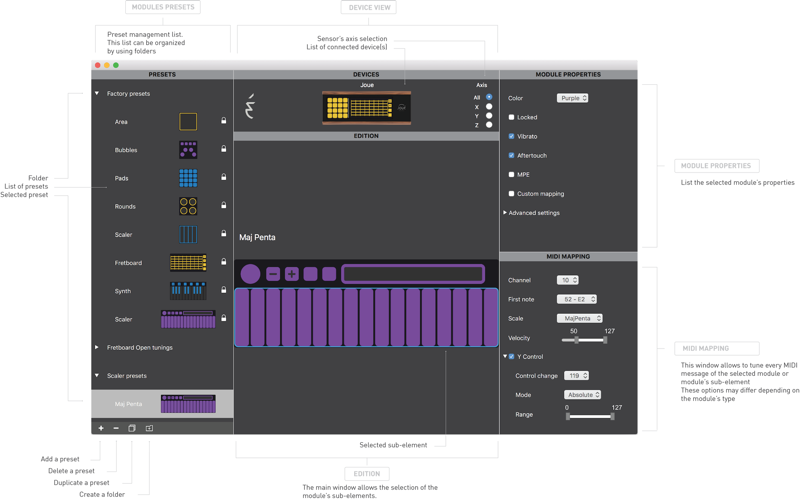Select the Synth preset icon
Viewport: 800px width, 500px height.
point(188,290)
